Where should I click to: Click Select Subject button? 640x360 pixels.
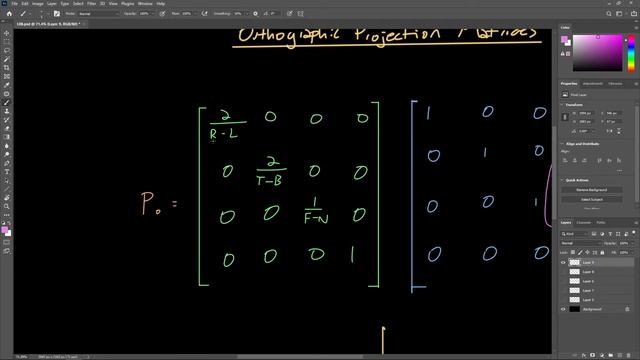pos(592,200)
